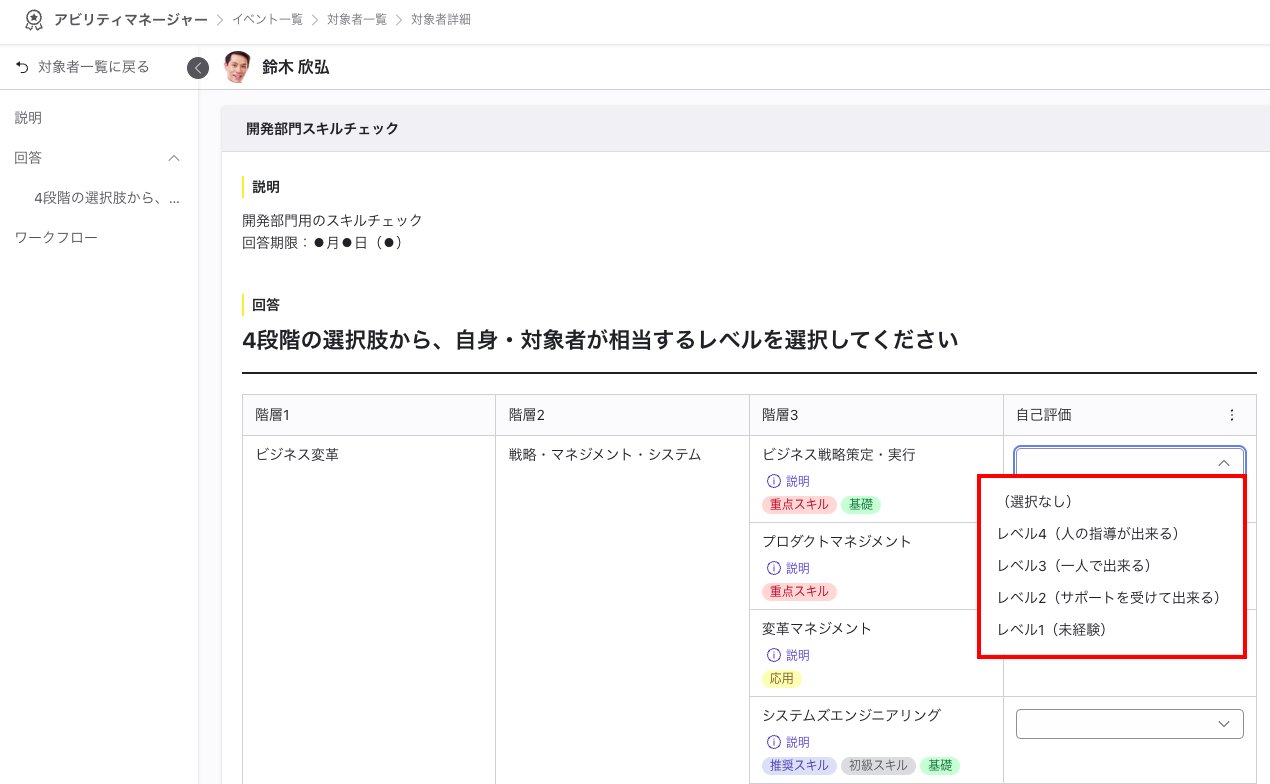Select 説明 in the left sidebar
The image size is (1270, 784).
[27, 117]
